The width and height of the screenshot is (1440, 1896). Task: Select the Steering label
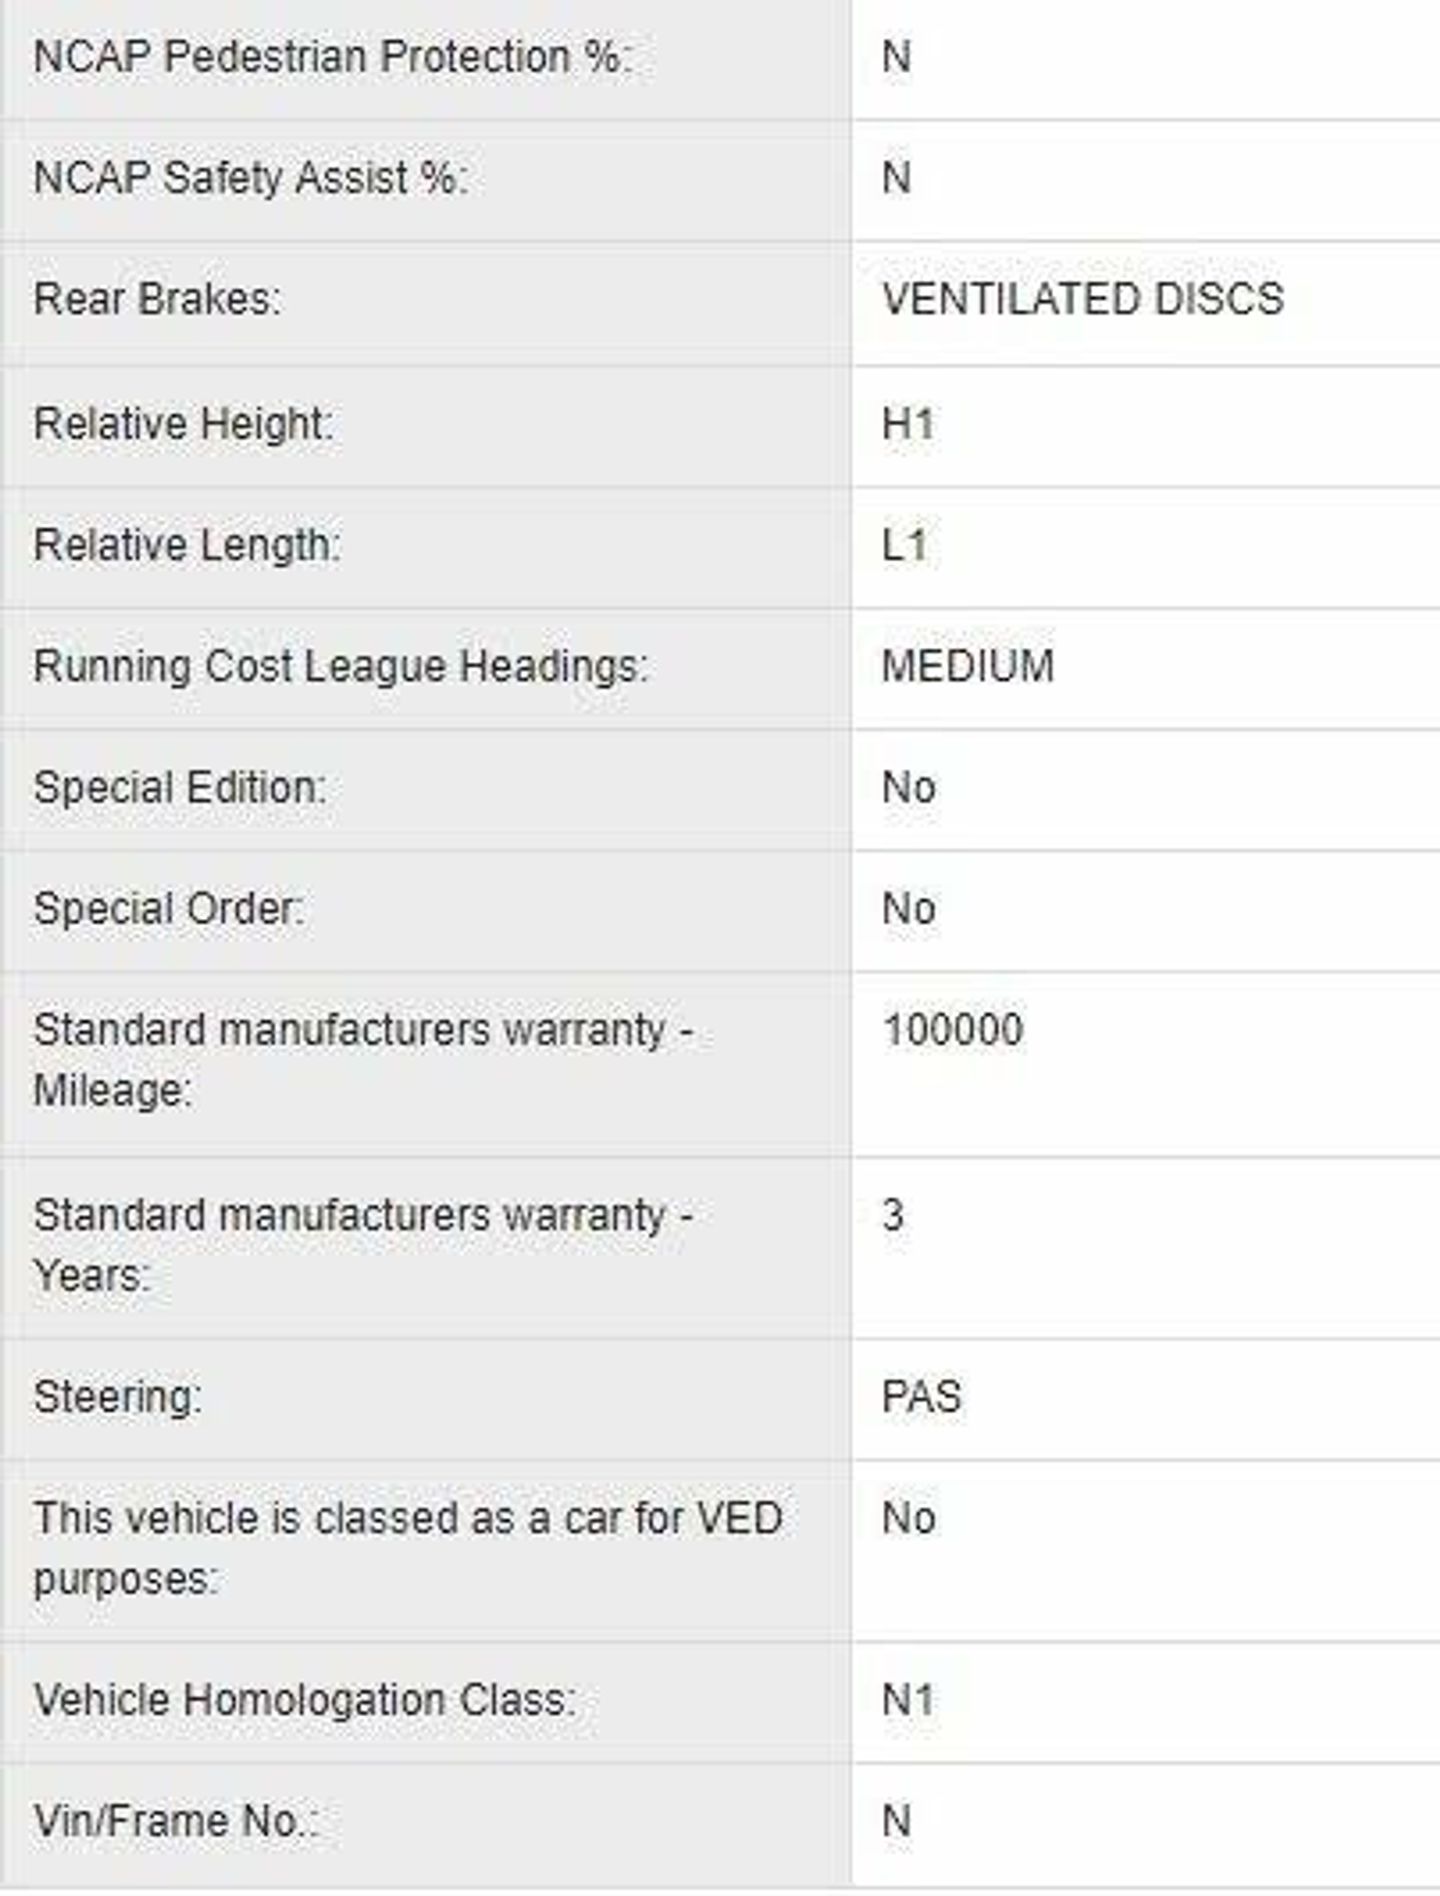pos(117,1397)
